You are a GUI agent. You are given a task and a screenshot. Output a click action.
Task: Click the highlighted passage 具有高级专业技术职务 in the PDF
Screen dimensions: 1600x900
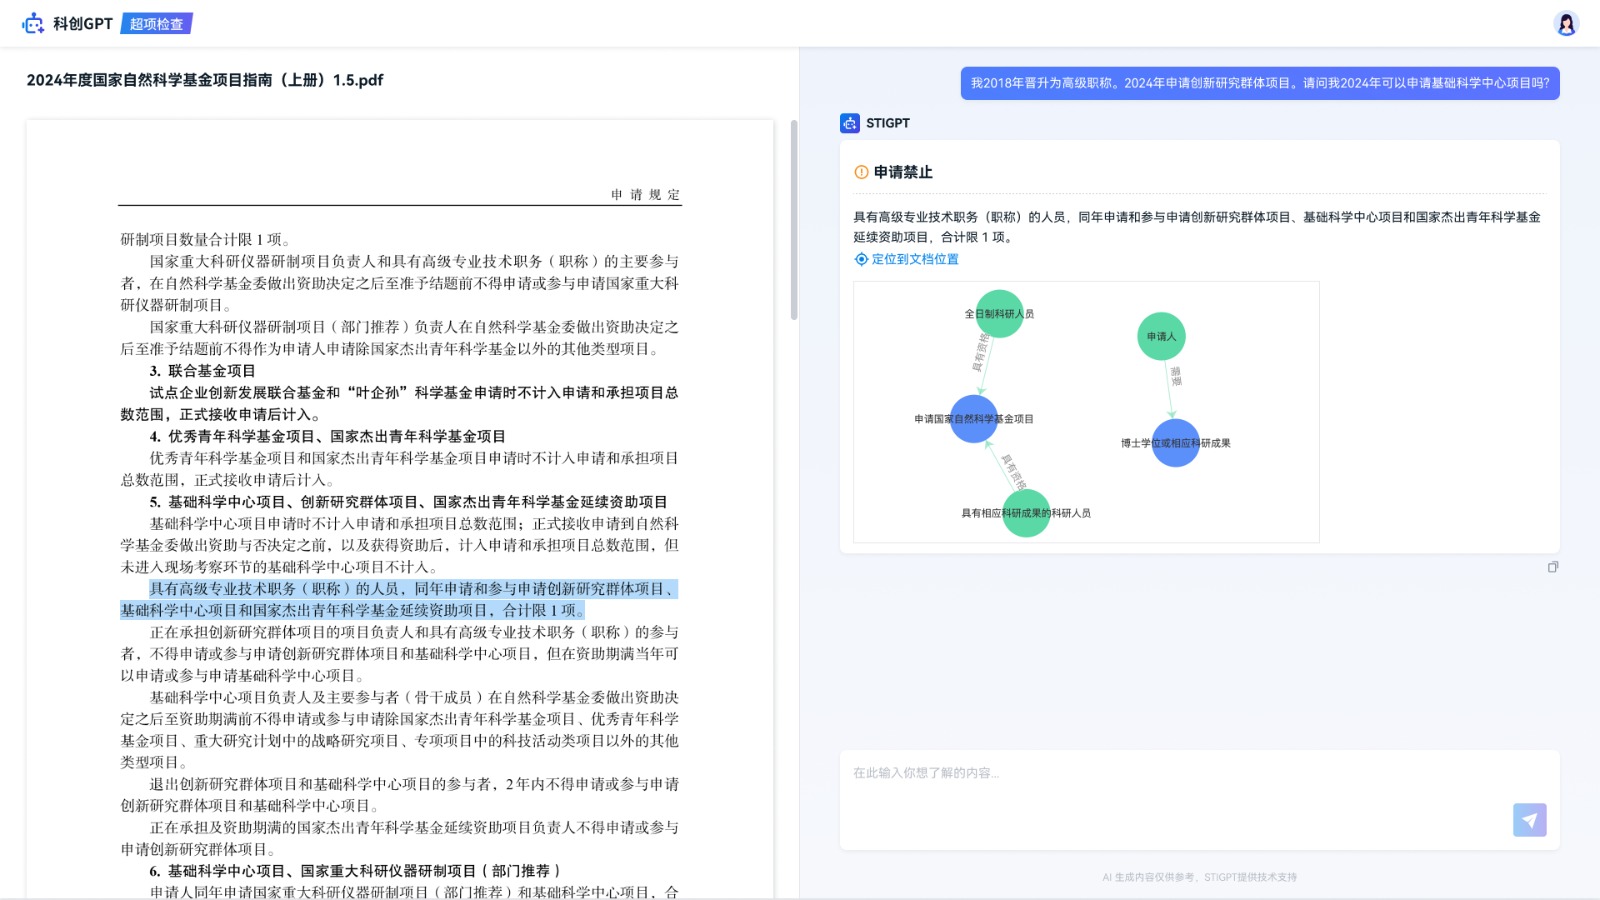[x=400, y=599]
